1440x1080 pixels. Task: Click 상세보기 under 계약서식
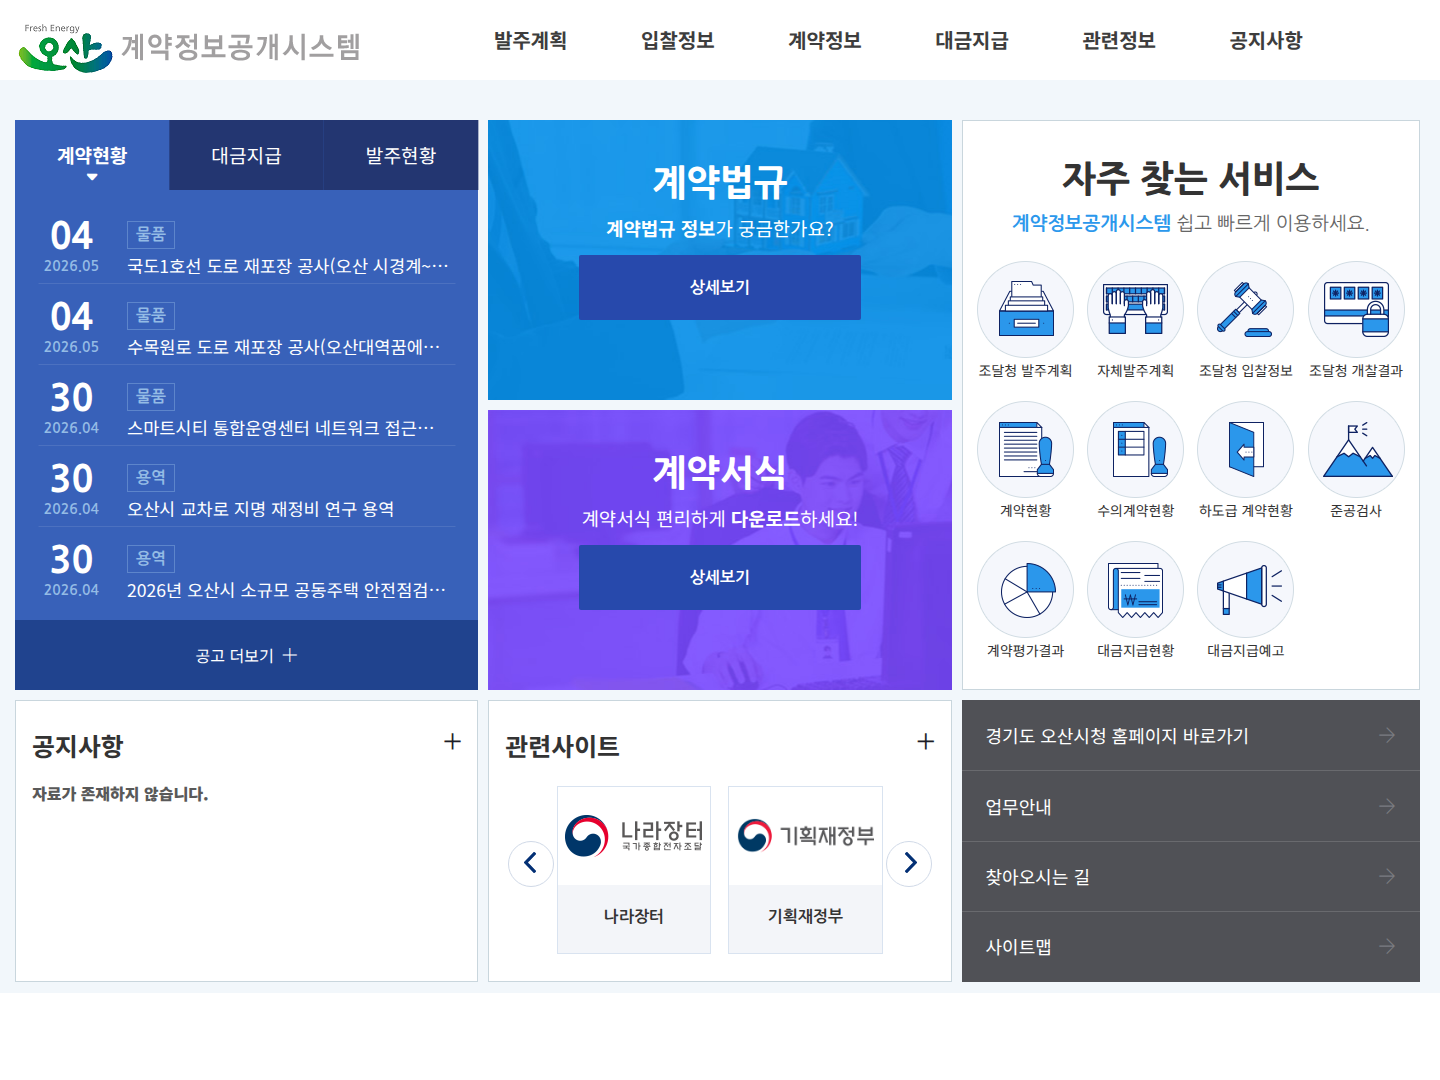pos(720,577)
